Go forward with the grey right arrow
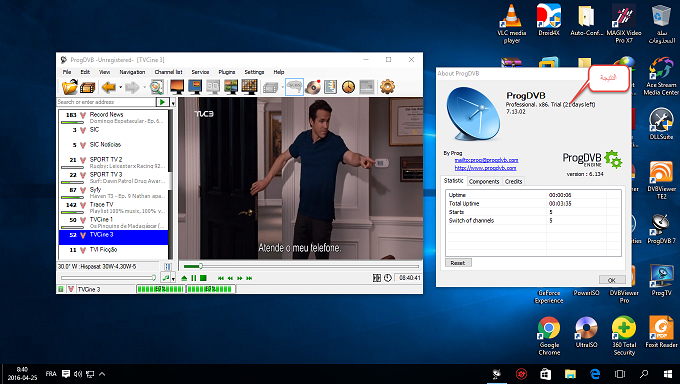The image size is (680, 384). click(x=132, y=88)
